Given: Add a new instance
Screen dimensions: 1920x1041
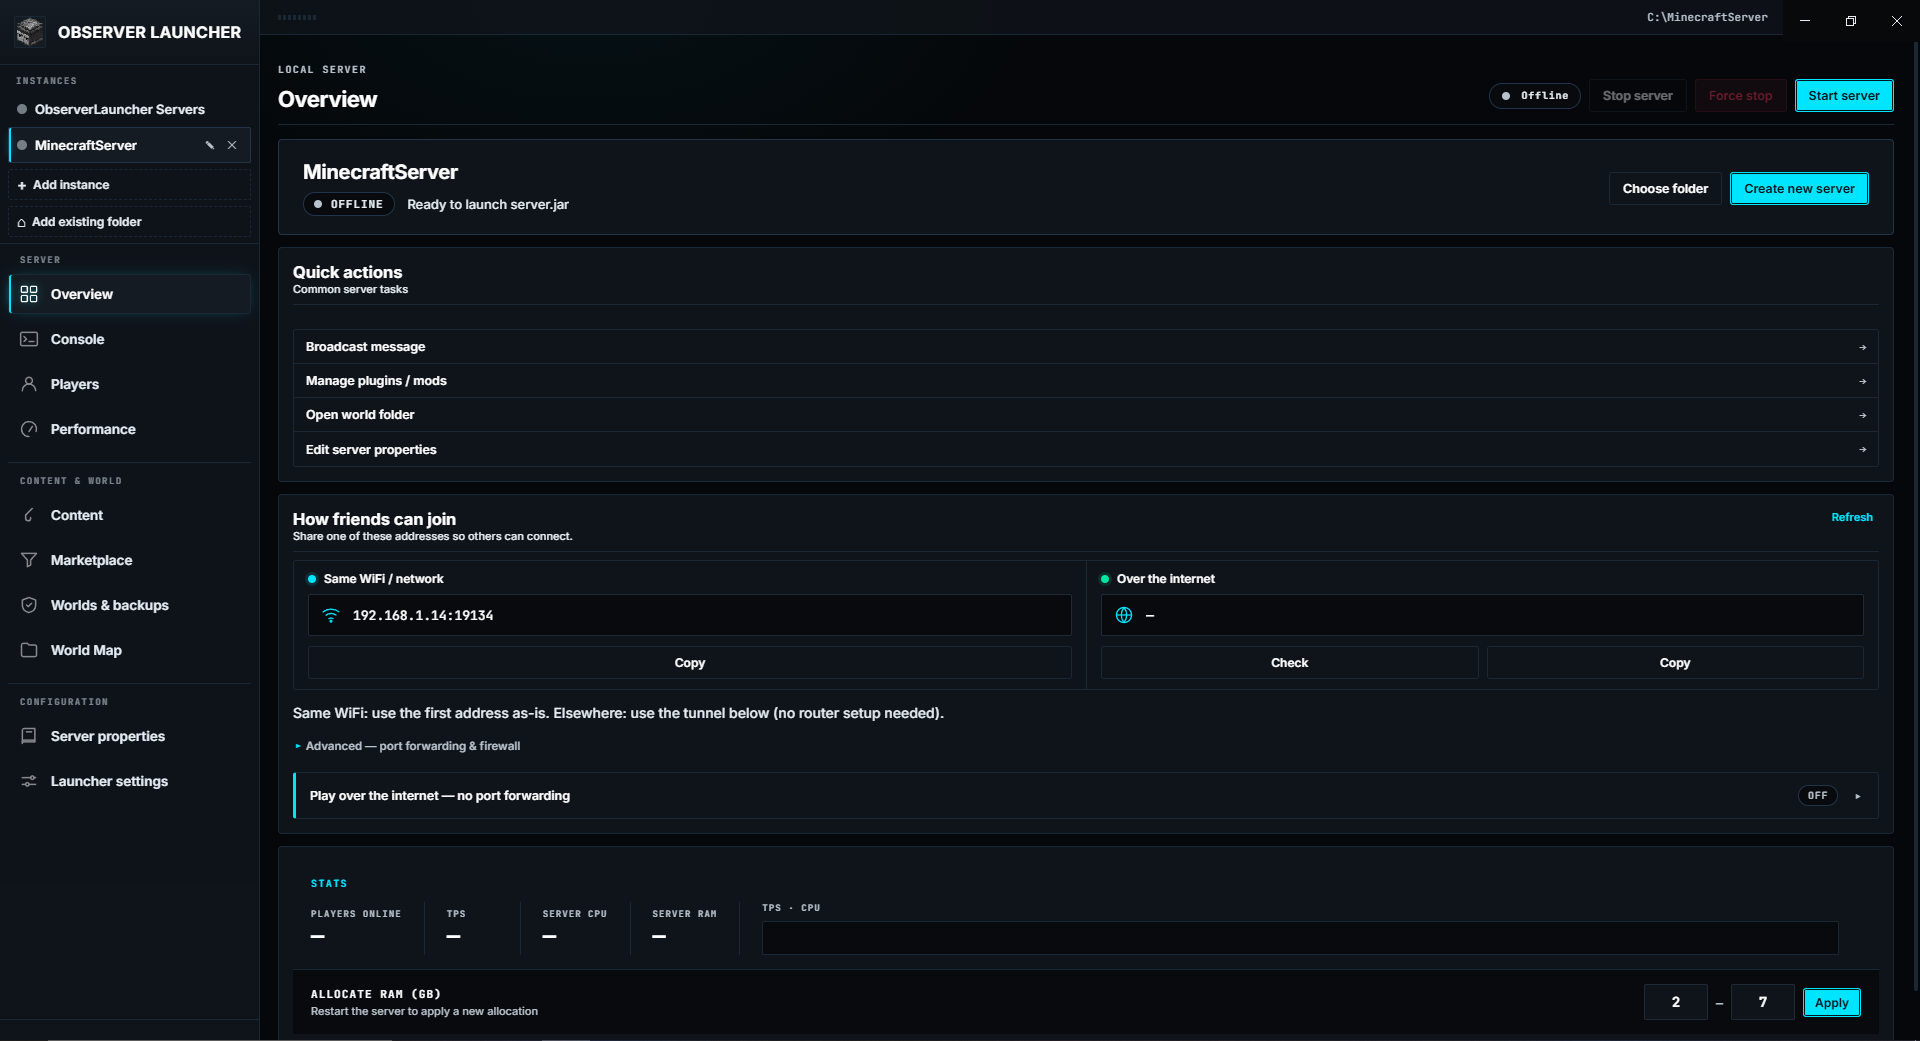Looking at the screenshot, I should tap(129, 185).
